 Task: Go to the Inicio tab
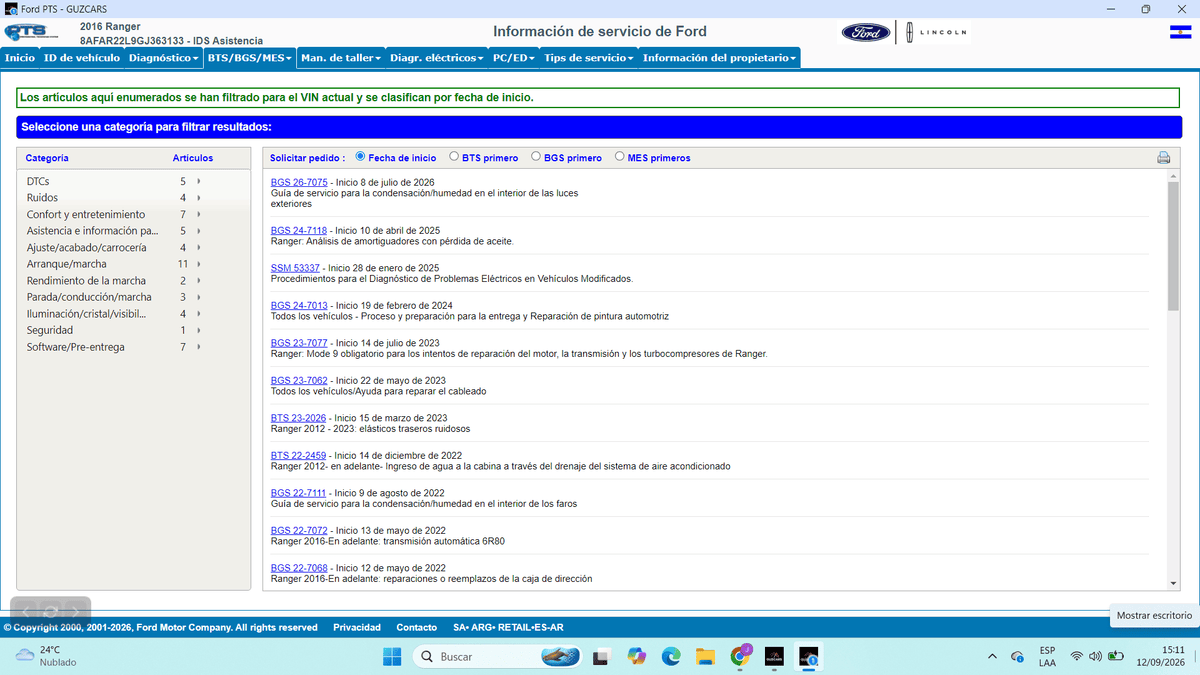20,58
